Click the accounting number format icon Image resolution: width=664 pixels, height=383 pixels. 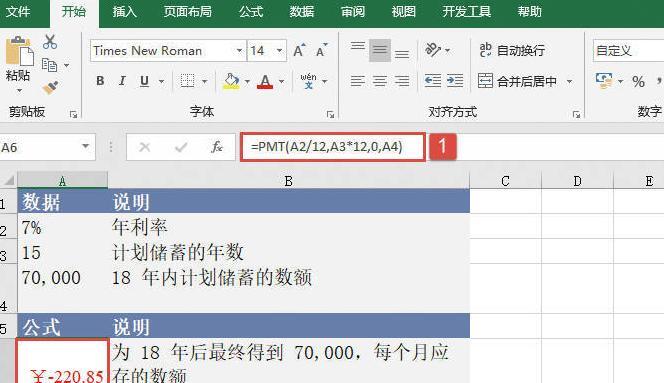pyautogui.click(x=604, y=80)
